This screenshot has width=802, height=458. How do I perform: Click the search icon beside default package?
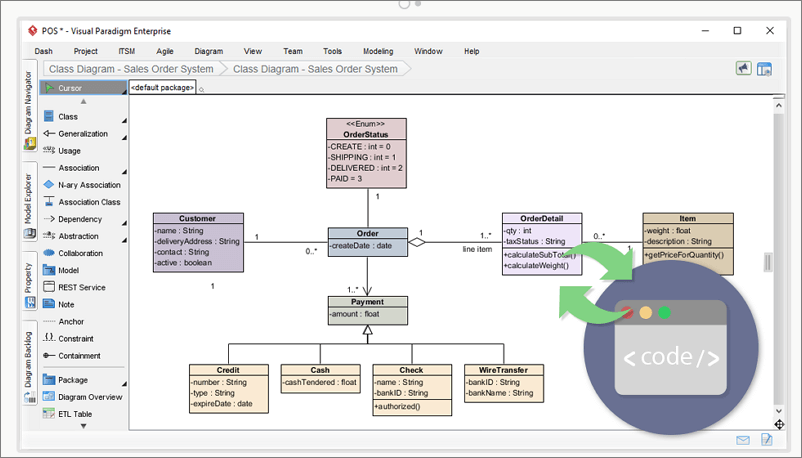pos(202,90)
